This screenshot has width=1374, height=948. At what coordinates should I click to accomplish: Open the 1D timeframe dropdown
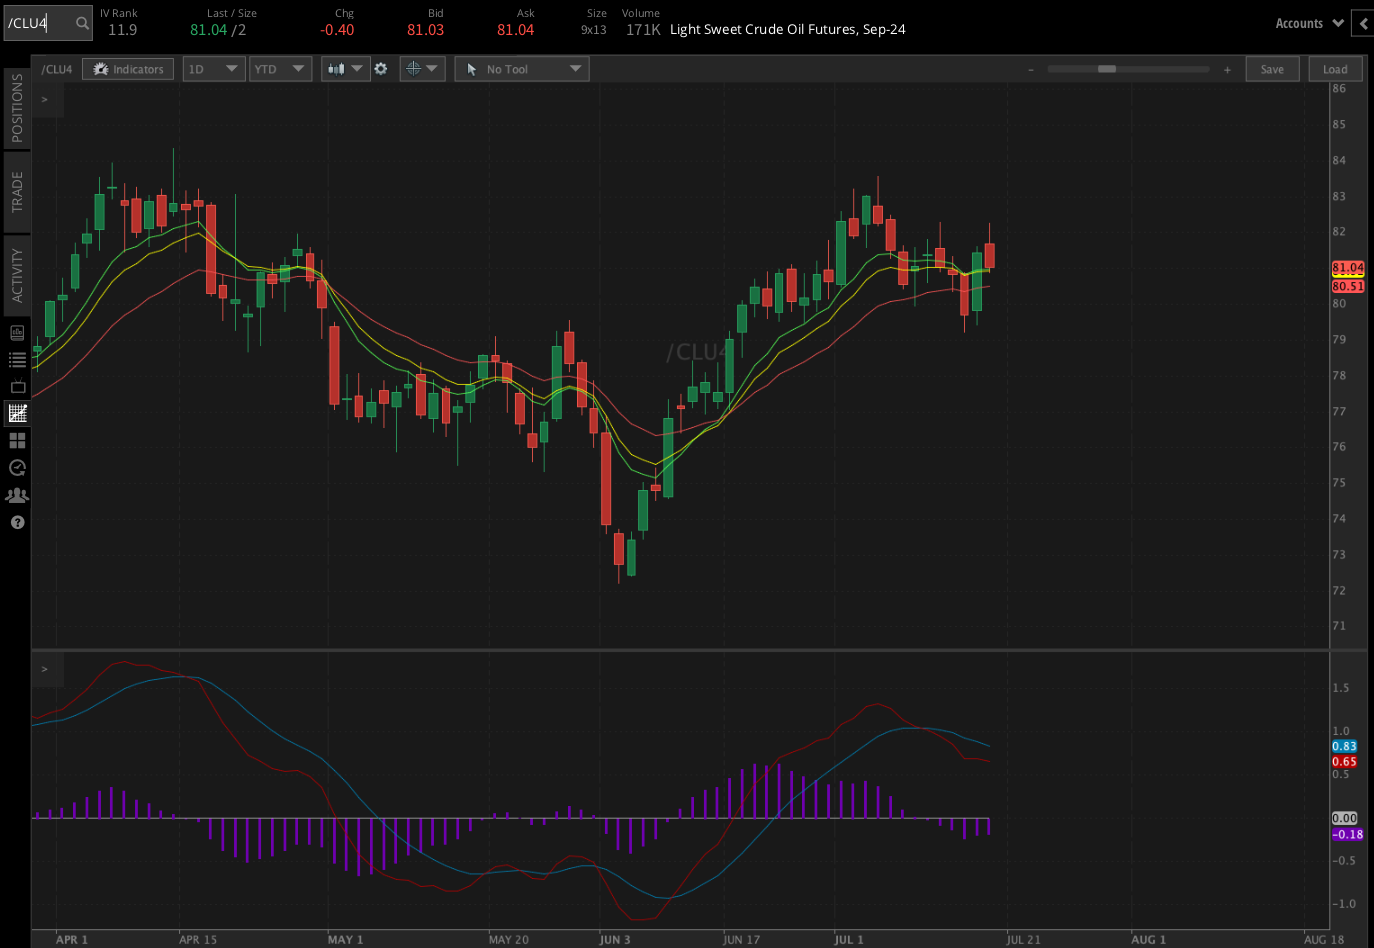point(213,68)
